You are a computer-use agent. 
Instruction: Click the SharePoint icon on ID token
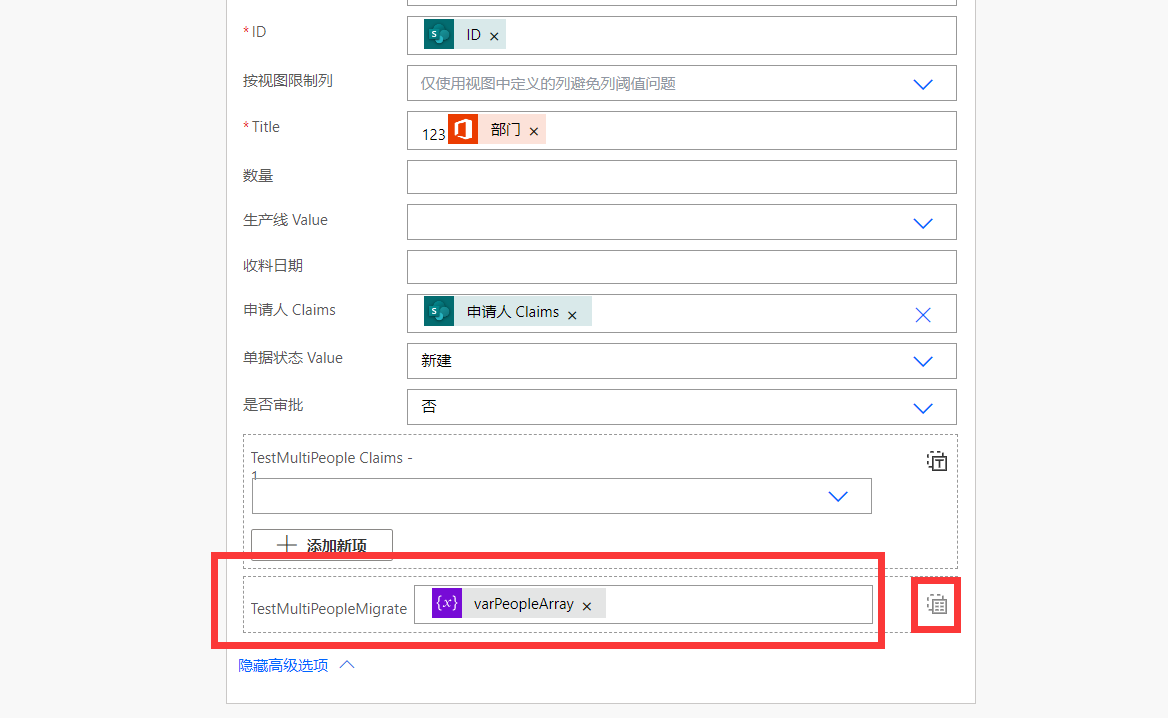pyautogui.click(x=439, y=34)
